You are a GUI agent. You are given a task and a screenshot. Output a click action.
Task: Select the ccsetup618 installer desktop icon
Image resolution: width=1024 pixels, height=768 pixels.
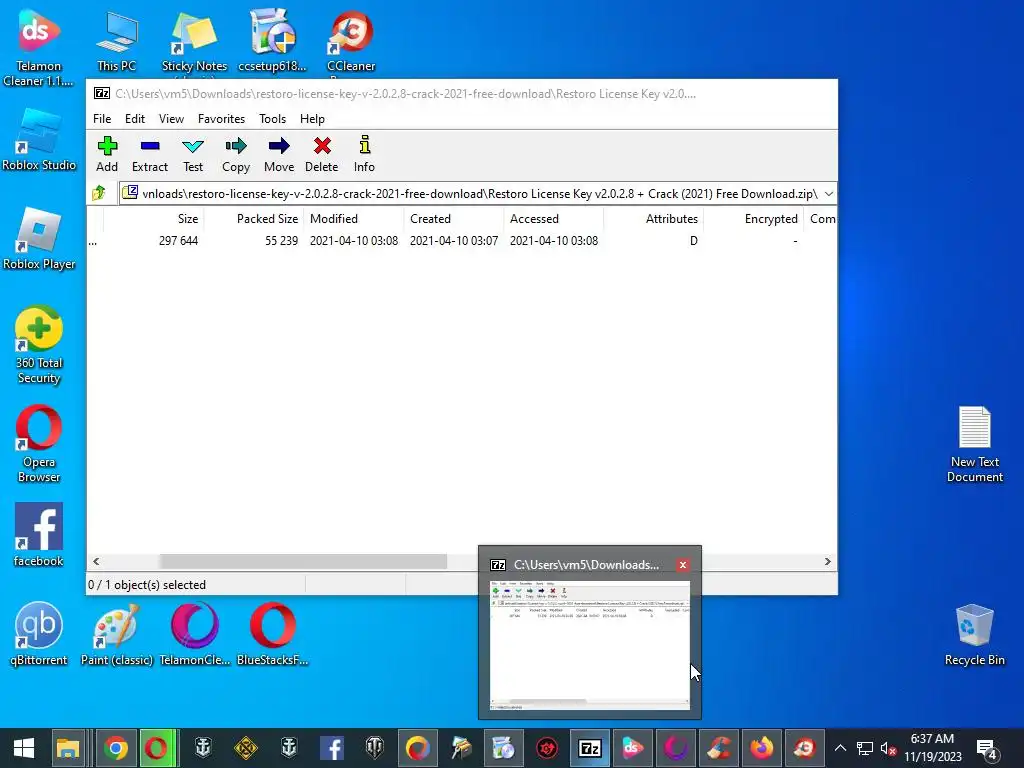(272, 40)
